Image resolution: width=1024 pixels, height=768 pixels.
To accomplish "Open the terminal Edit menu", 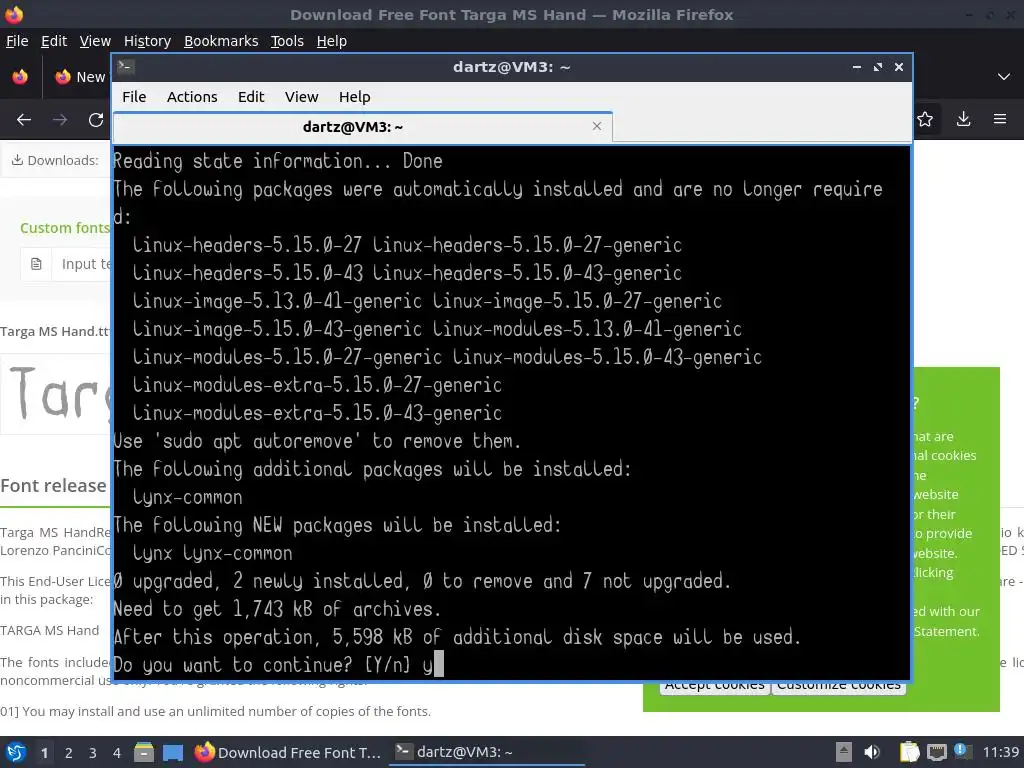I will coord(251,97).
